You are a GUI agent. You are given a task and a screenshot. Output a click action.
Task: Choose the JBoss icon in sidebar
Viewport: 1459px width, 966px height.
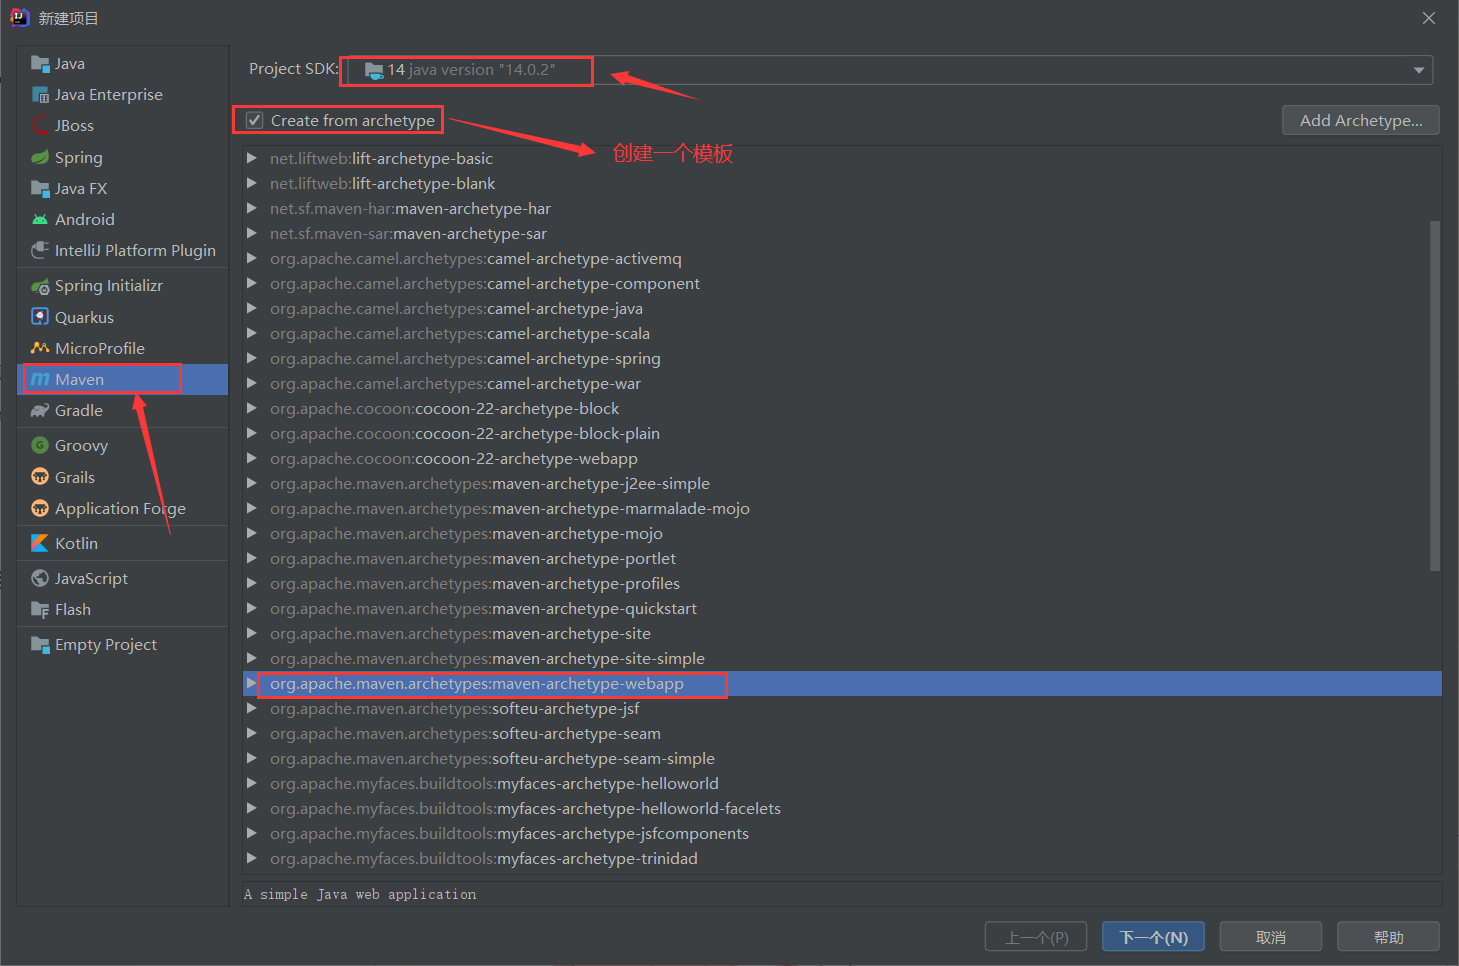coord(40,126)
